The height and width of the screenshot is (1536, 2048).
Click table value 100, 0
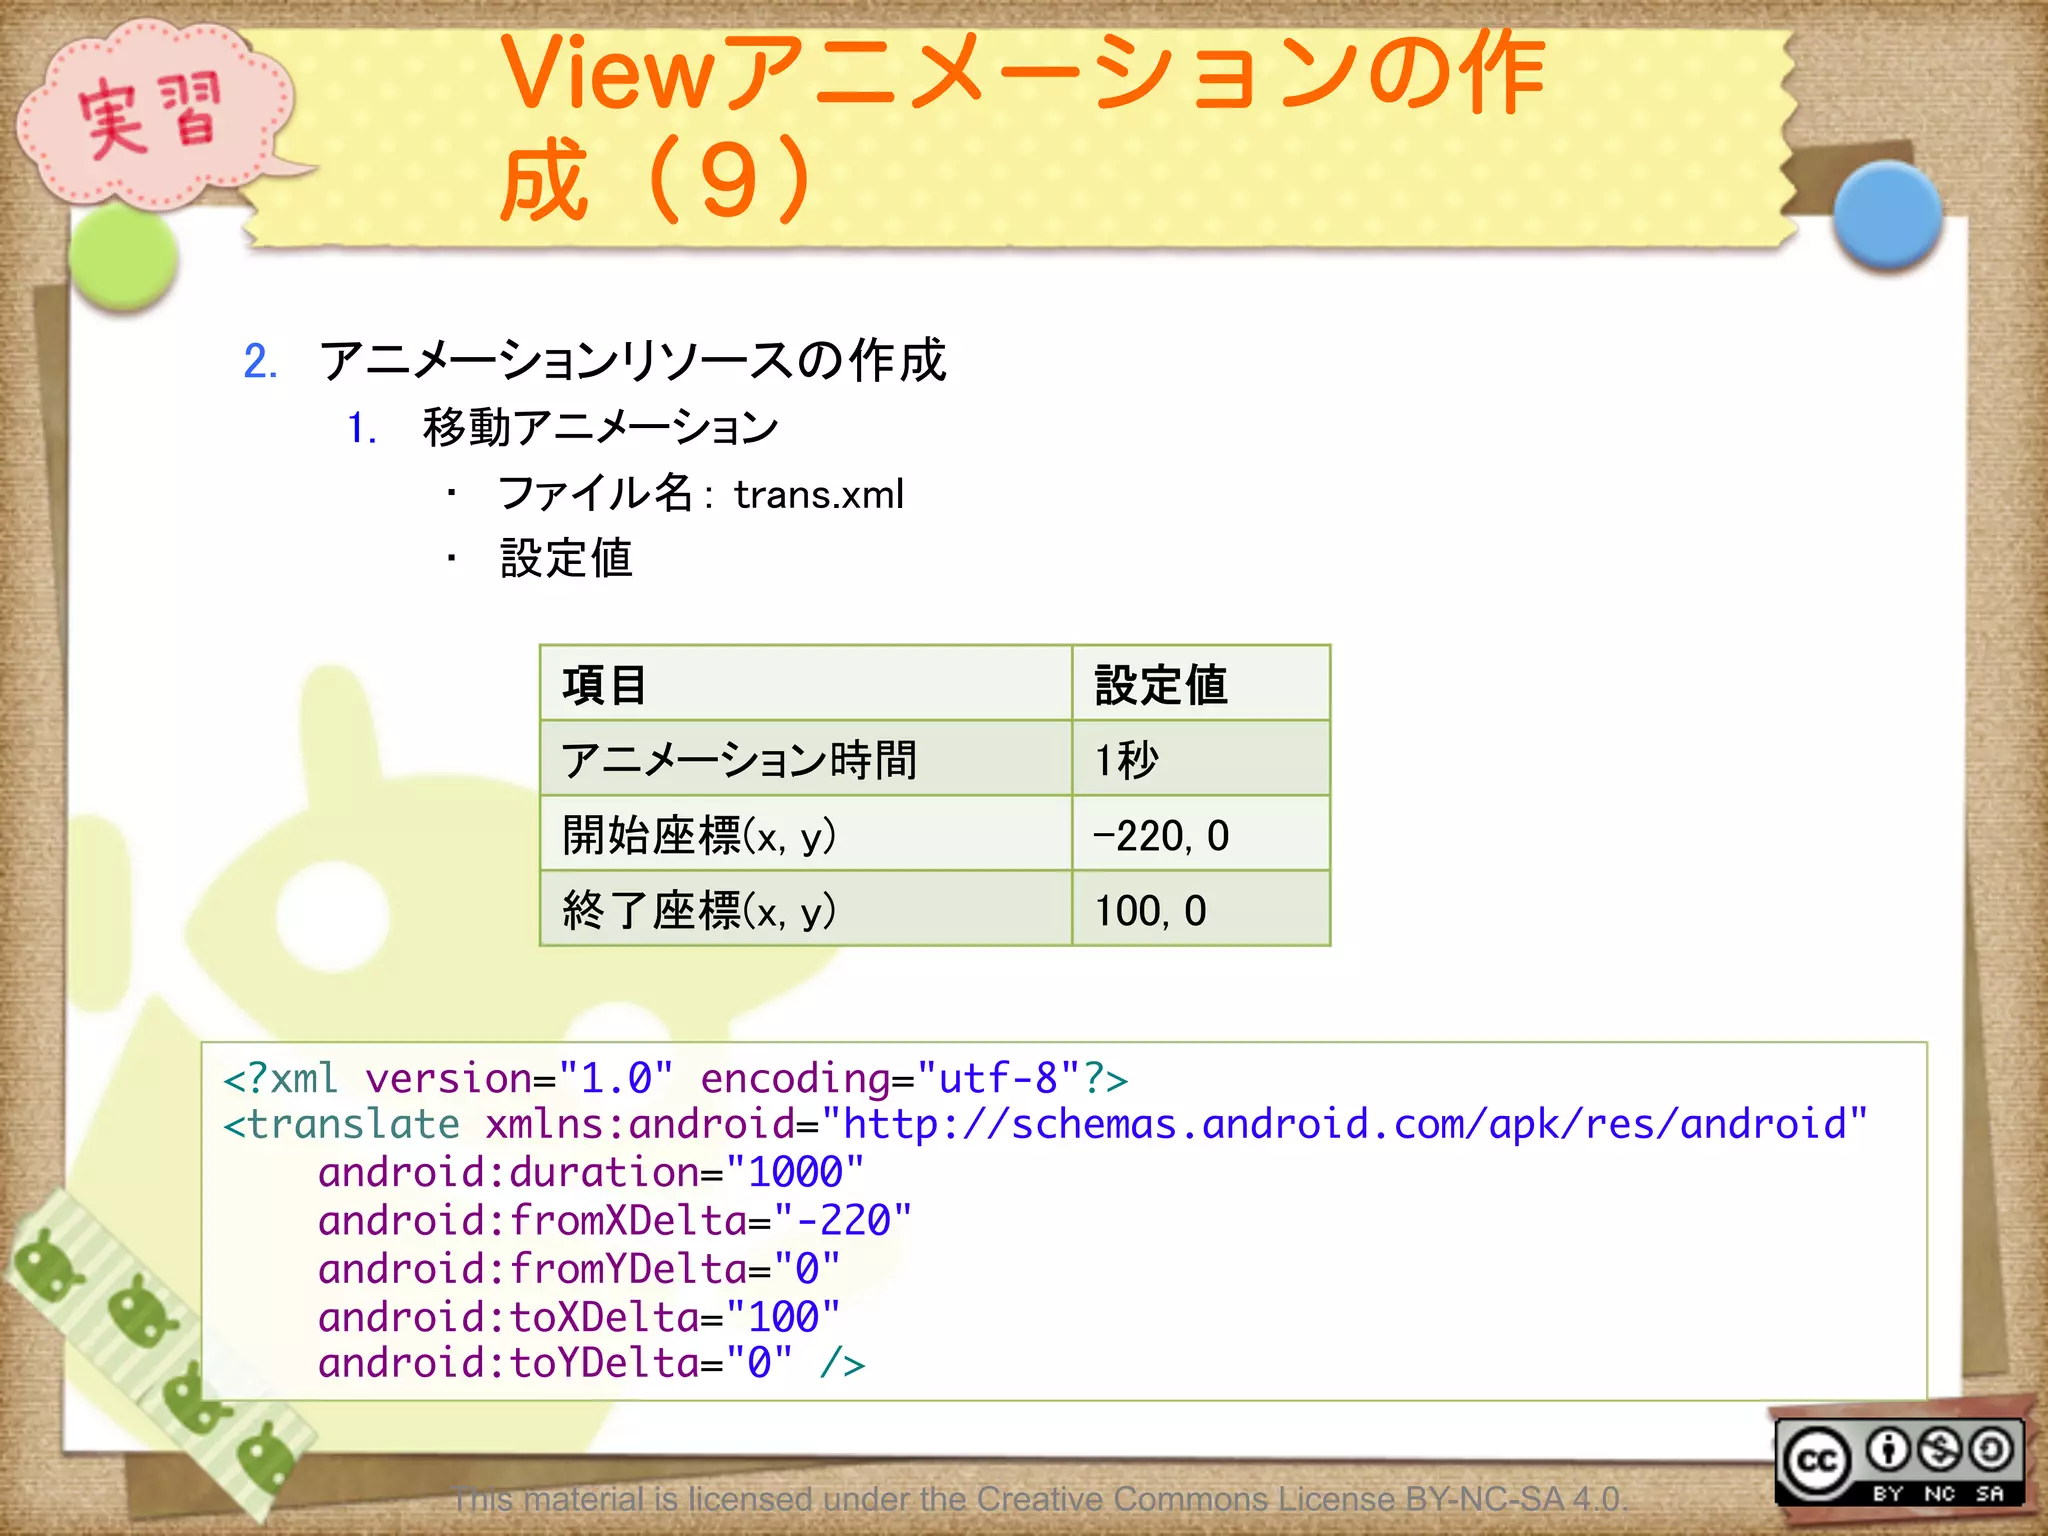coord(1201,909)
